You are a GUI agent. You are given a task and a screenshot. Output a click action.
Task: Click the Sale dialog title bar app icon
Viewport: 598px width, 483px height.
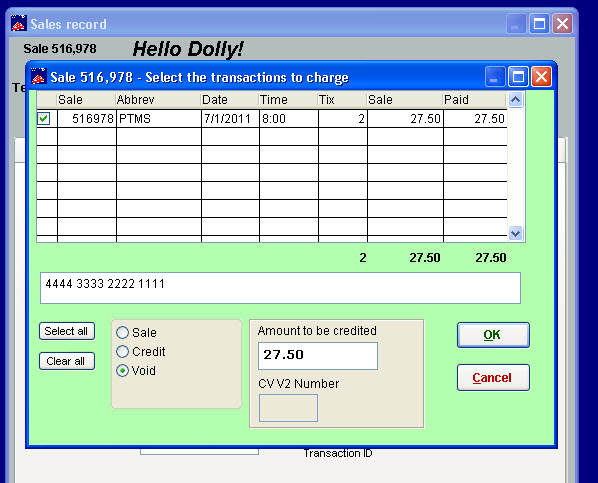tap(39, 76)
